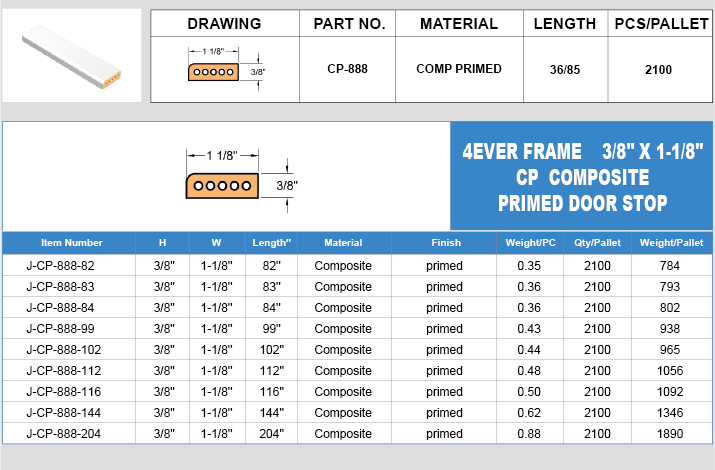Click pallet weight value 1346

tap(670, 413)
